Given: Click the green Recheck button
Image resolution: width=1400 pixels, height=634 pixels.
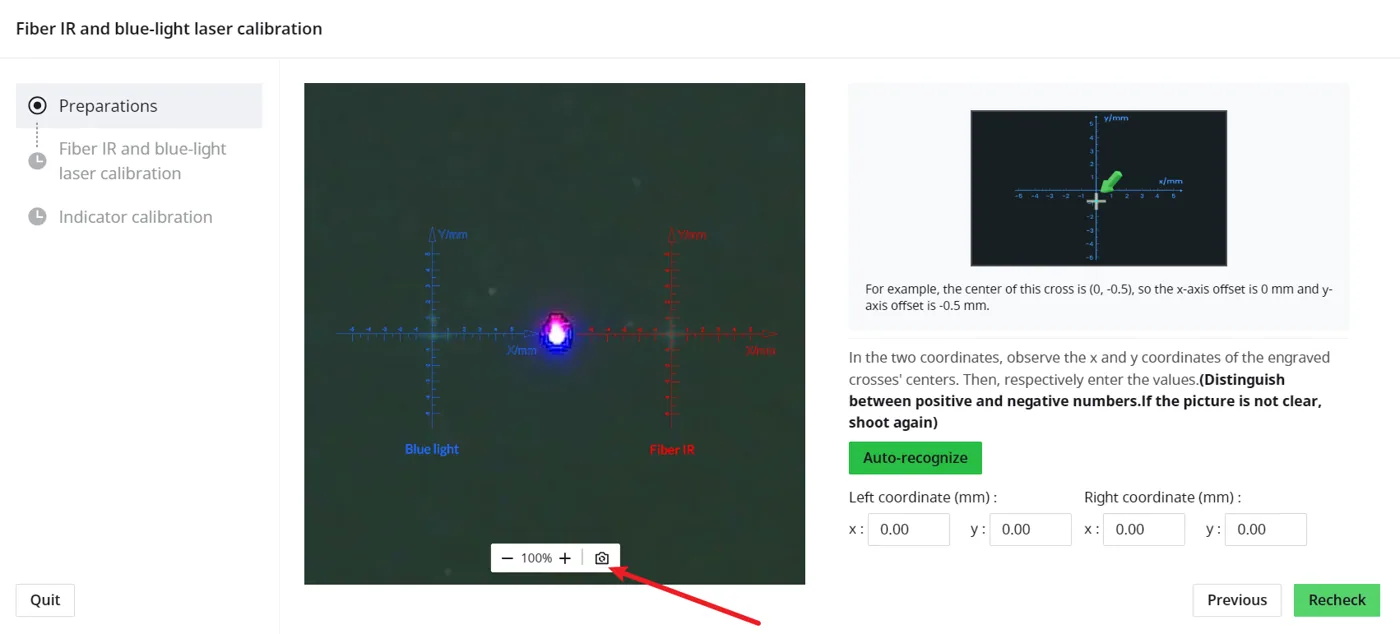Looking at the screenshot, I should coord(1337,600).
